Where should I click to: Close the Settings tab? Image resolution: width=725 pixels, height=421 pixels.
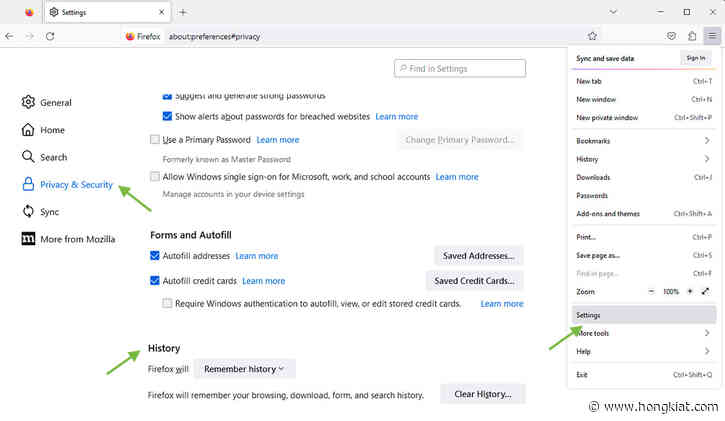[161, 12]
